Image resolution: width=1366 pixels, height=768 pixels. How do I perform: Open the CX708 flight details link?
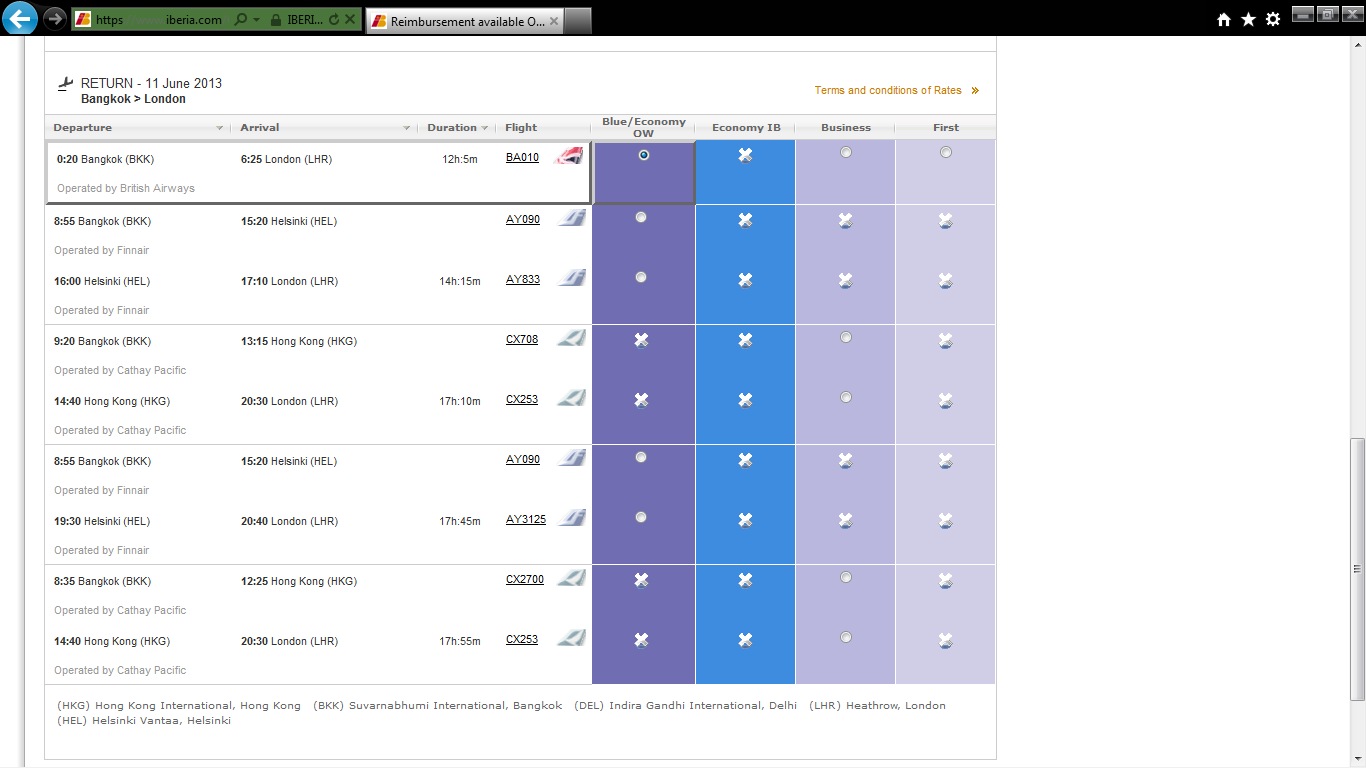[522, 340]
